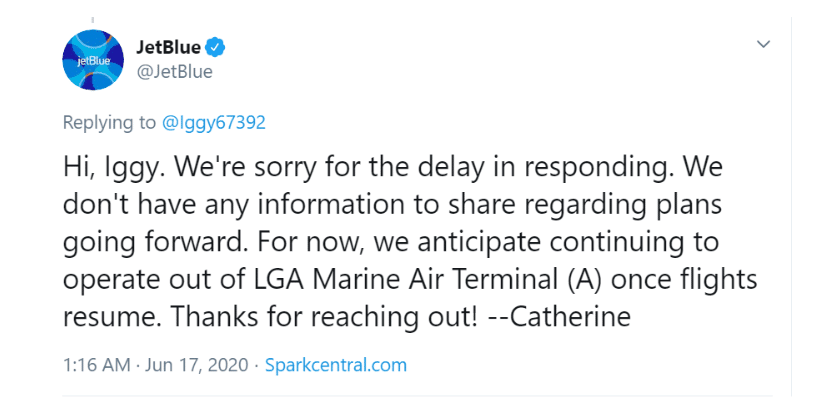820x405 pixels.
Task: Click the blue verified badge
Action: pyautogui.click(x=215, y=48)
